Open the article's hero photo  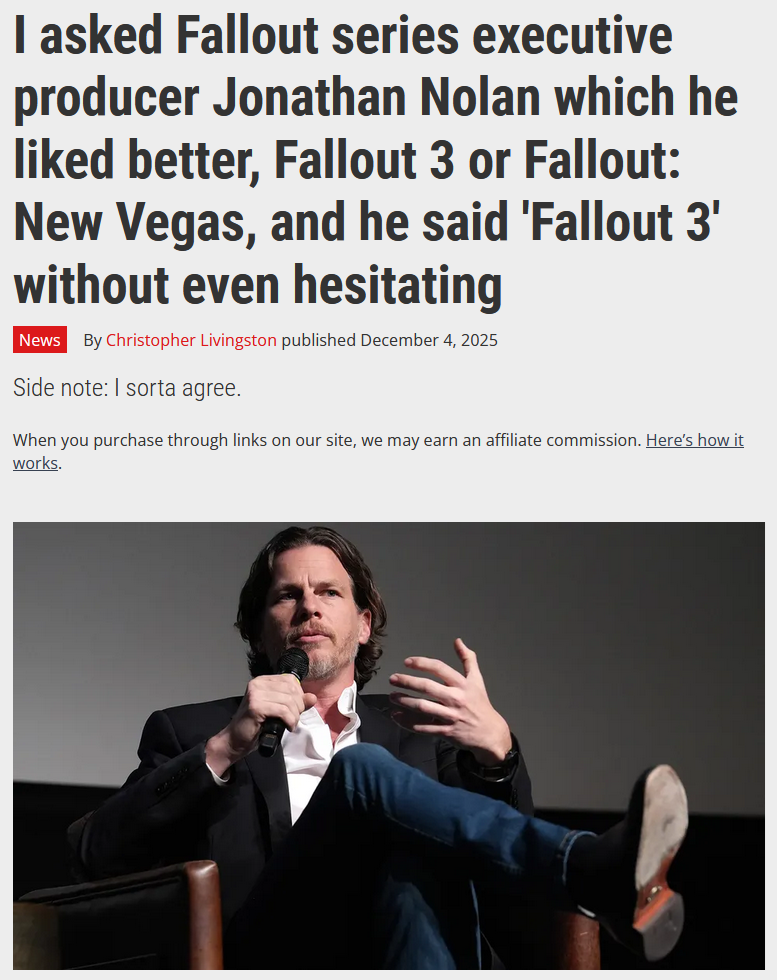point(389,746)
